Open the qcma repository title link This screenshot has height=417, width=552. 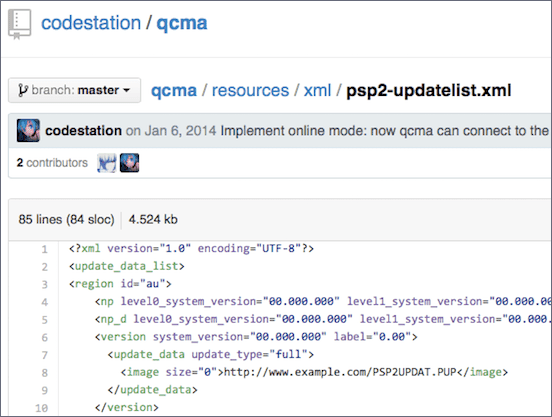[x=182, y=23]
